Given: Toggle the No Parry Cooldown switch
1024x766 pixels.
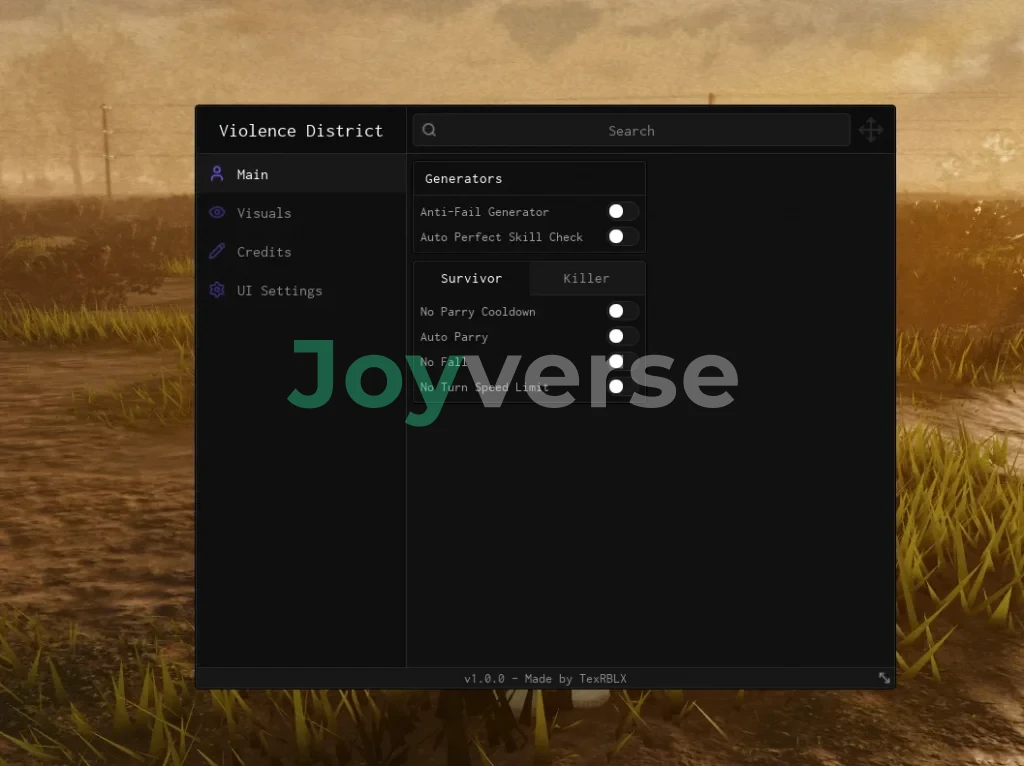Looking at the screenshot, I should click(x=622, y=311).
